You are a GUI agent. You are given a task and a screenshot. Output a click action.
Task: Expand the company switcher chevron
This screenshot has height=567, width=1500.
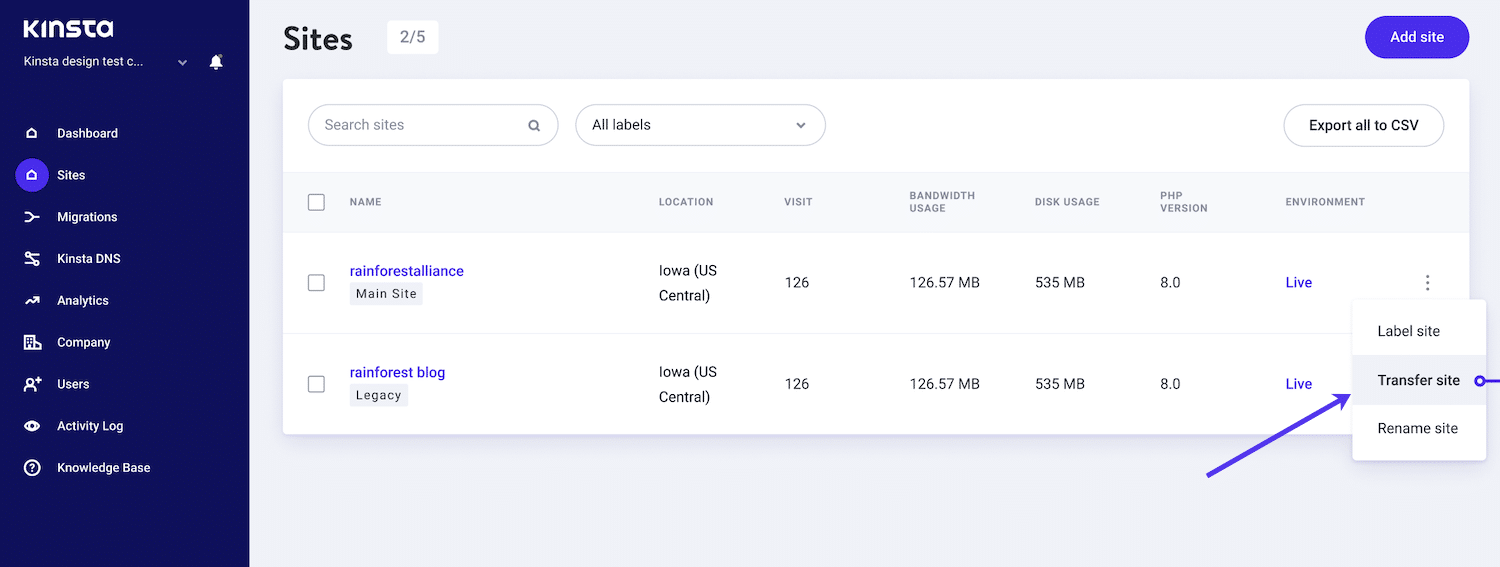click(x=182, y=62)
